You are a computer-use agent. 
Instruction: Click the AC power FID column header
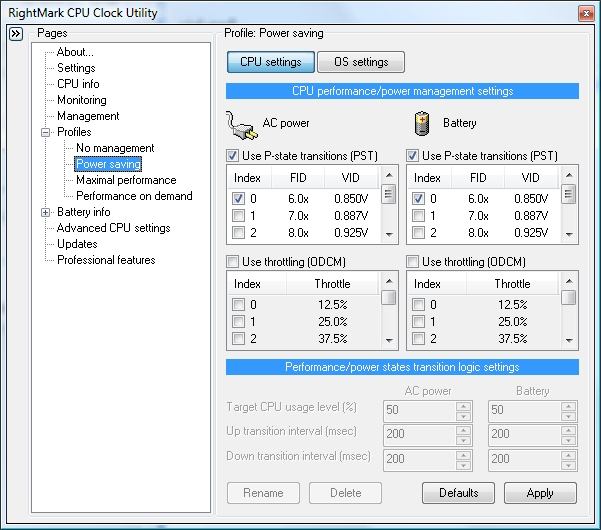tap(298, 178)
